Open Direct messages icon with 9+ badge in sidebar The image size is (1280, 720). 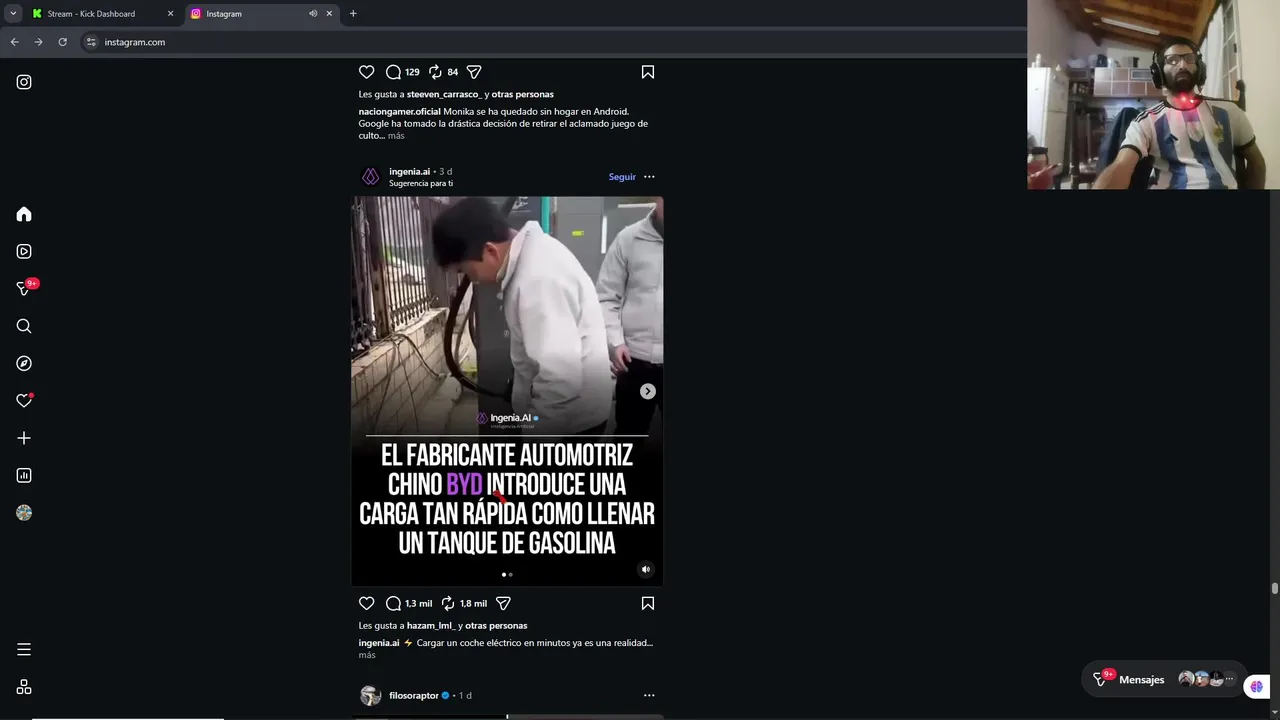click(x=24, y=289)
